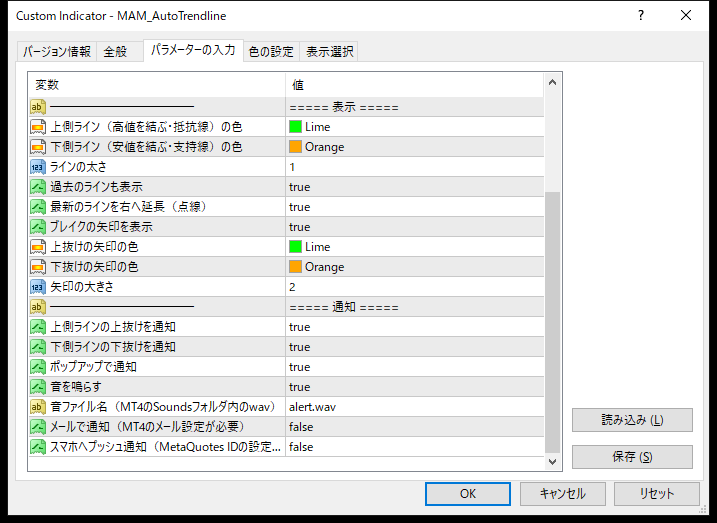Toggle true value of ブレイクの矢印を表示
This screenshot has width=717, height=523.
pyautogui.click(x=300, y=227)
